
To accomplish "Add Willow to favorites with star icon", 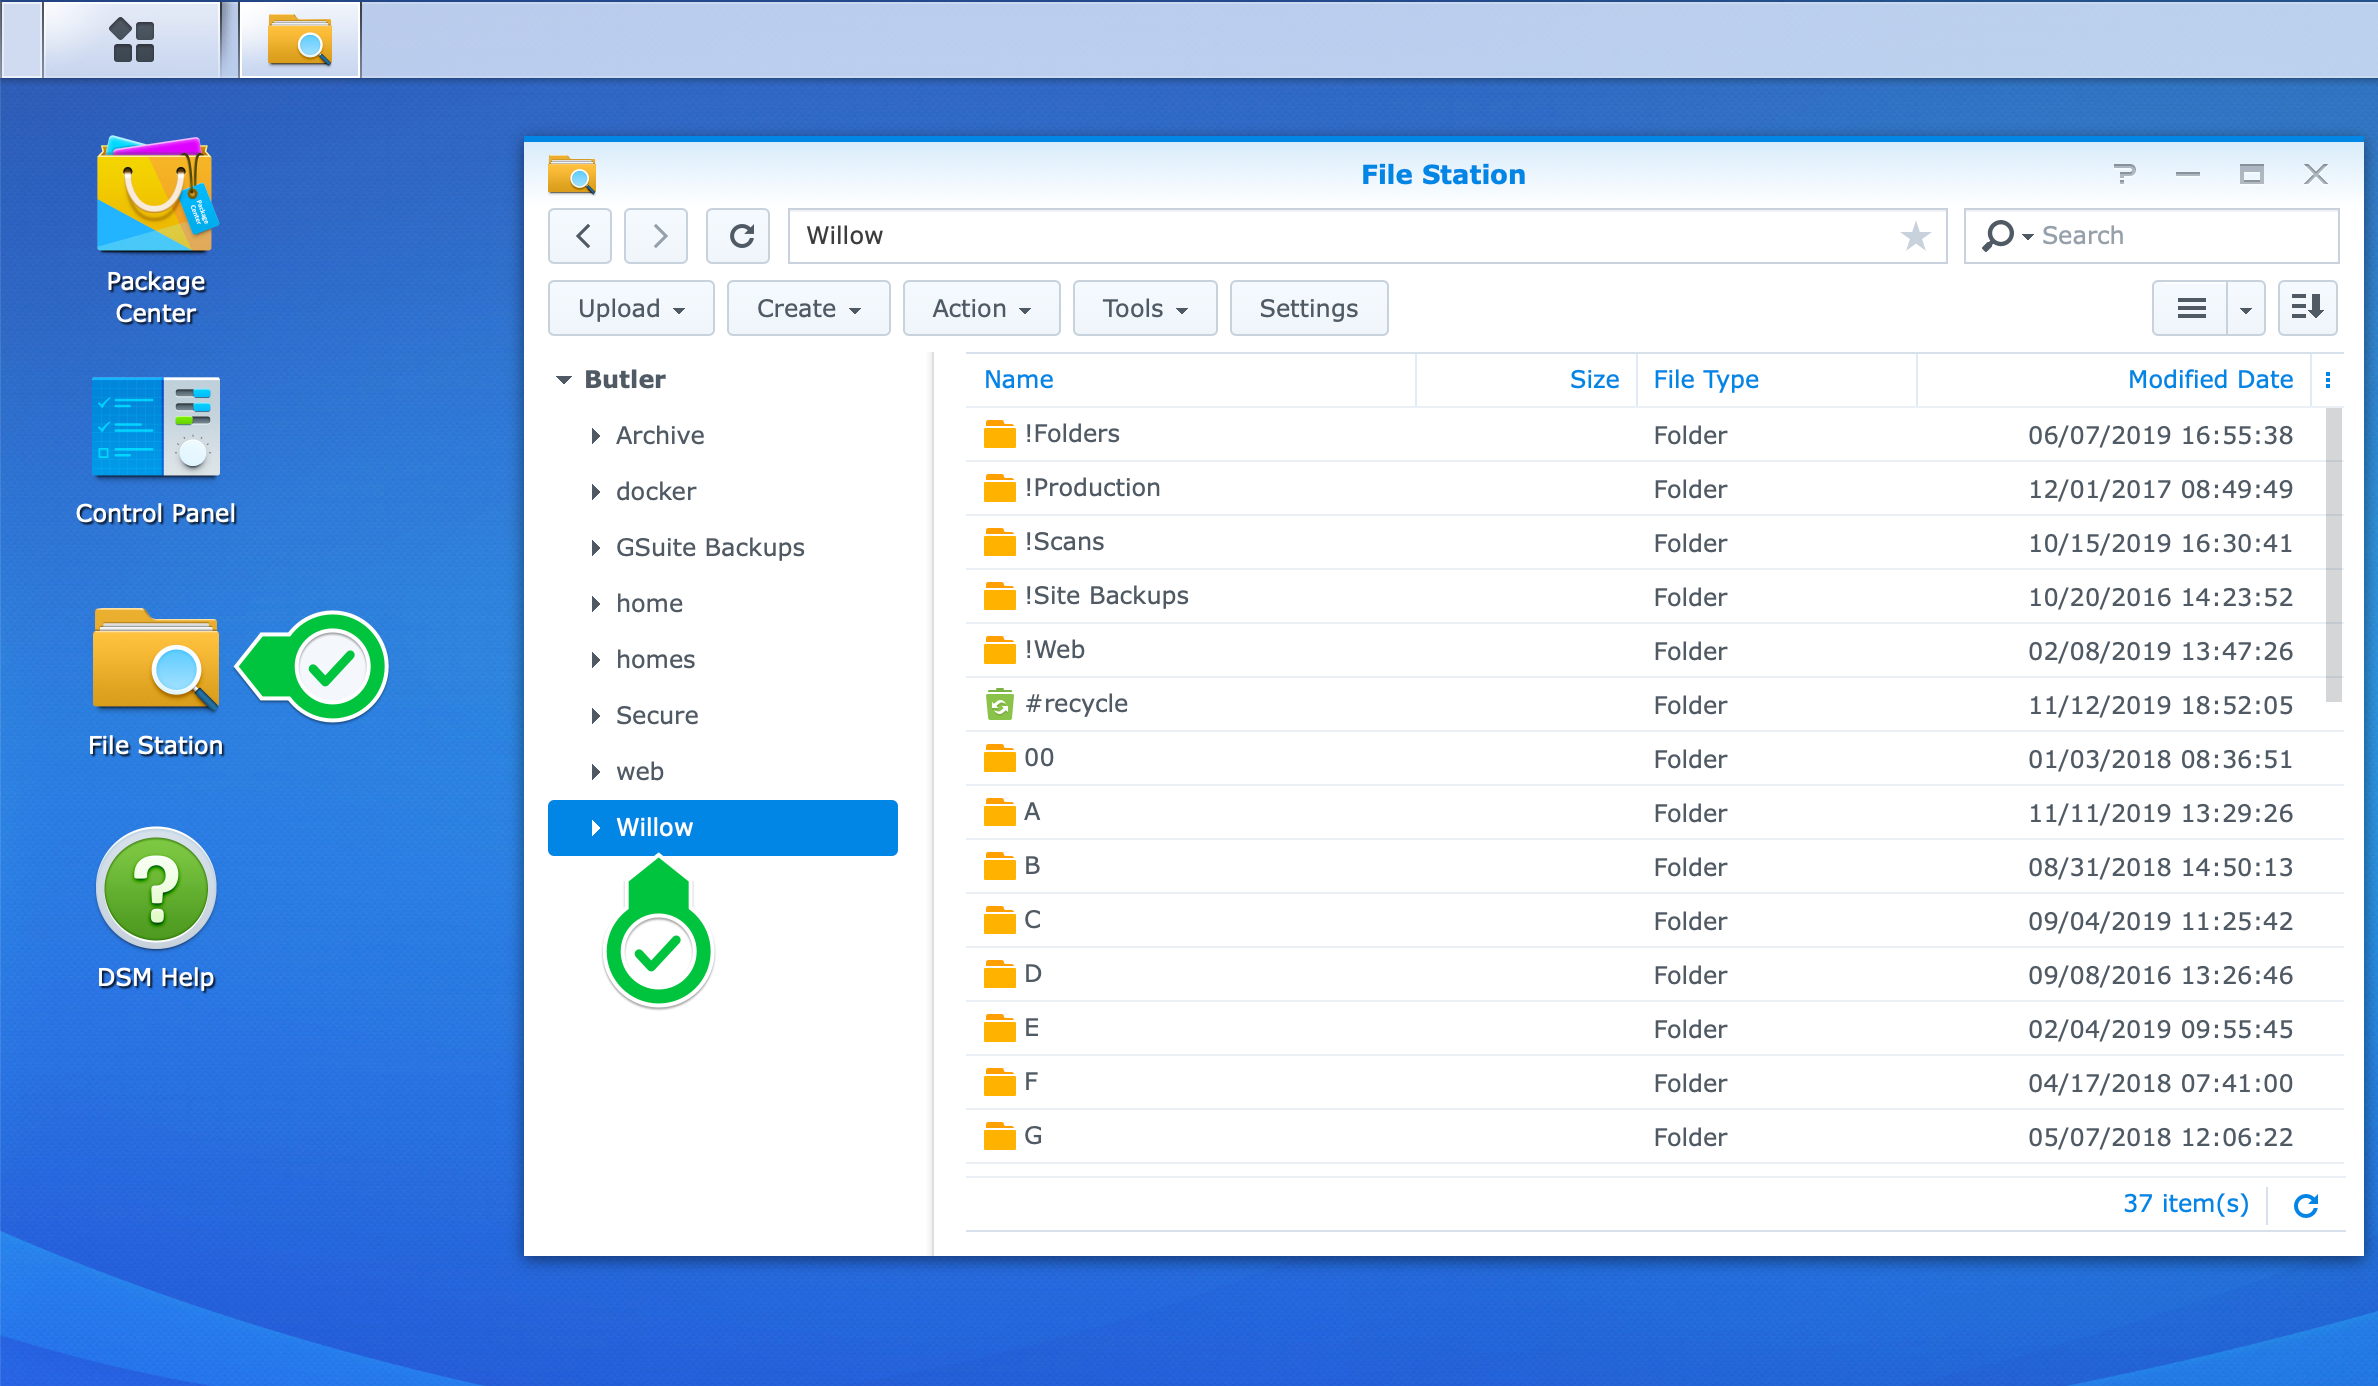I will 1914,236.
